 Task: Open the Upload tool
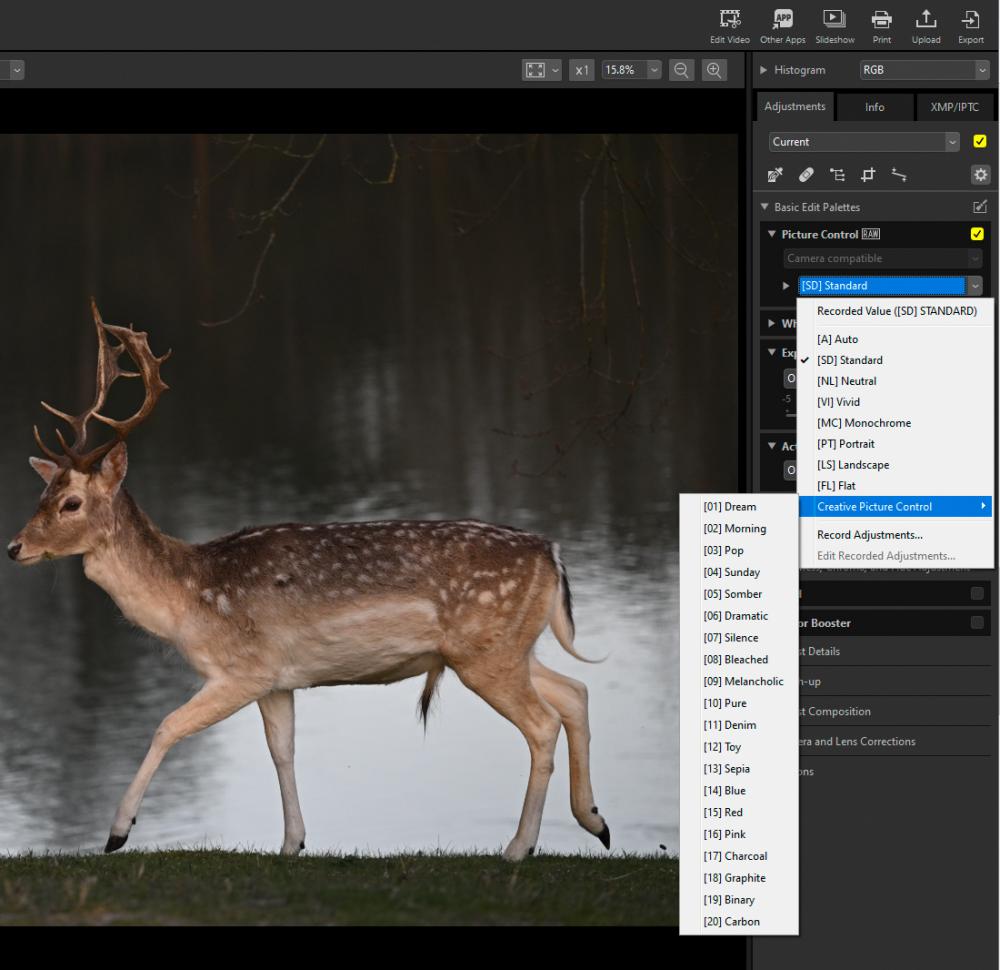pyautogui.click(x=926, y=26)
